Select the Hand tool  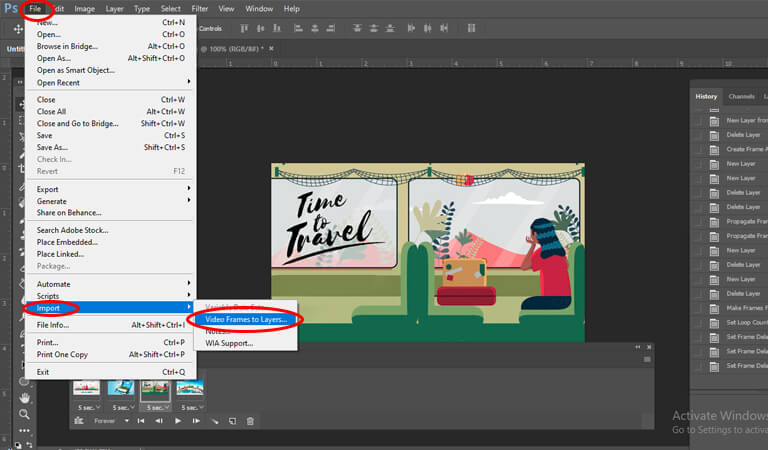coord(24,397)
